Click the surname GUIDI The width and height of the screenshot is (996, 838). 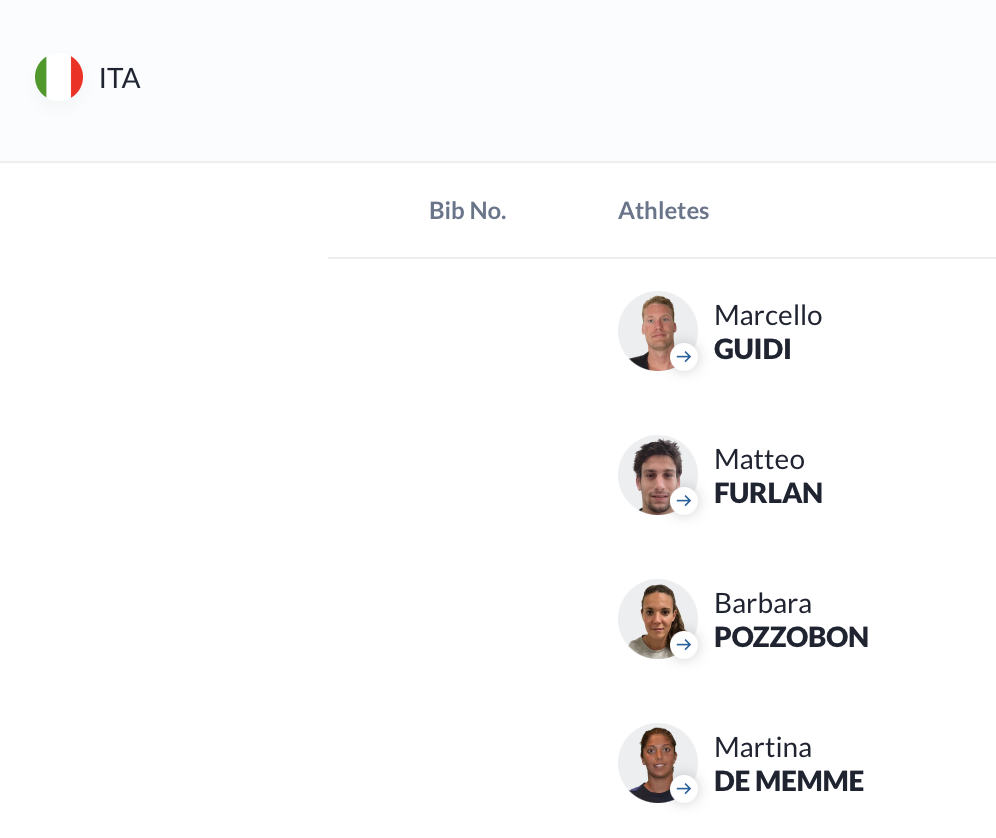click(x=752, y=349)
